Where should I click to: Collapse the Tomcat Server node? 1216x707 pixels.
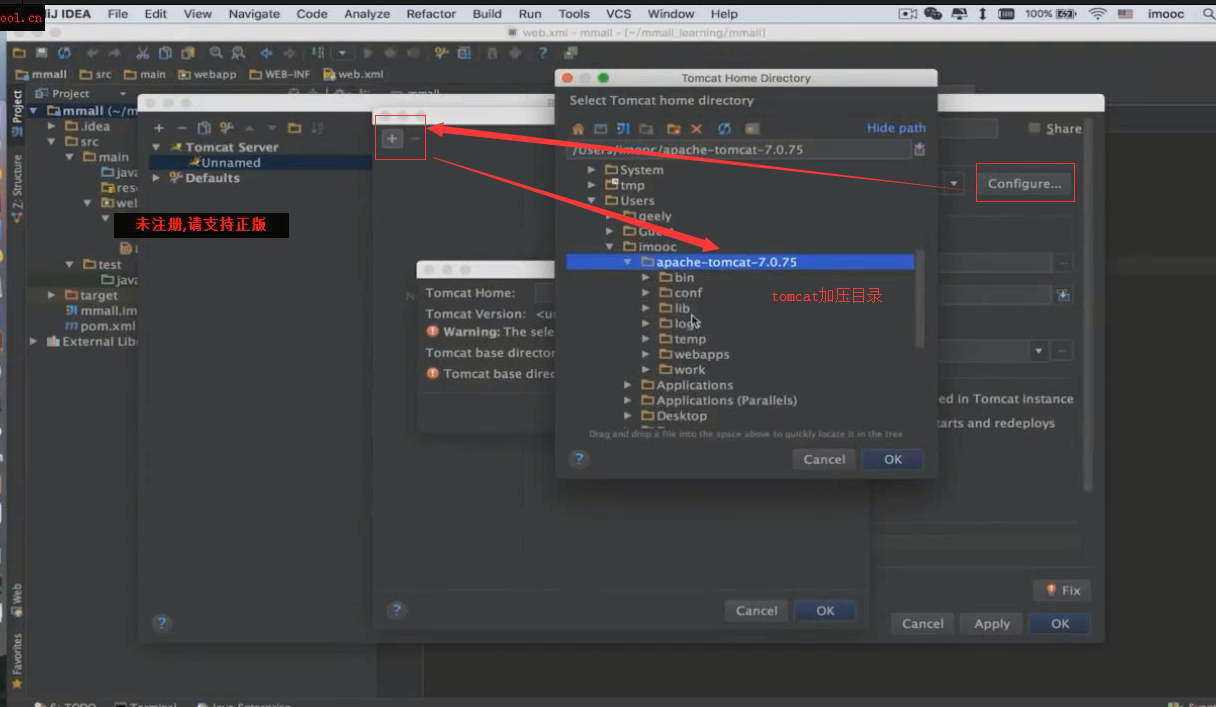[x=157, y=147]
